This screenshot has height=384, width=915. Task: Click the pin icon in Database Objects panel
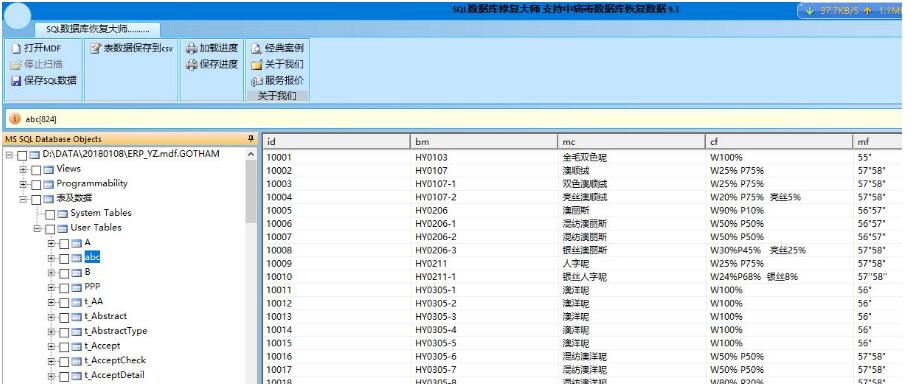pos(251,139)
